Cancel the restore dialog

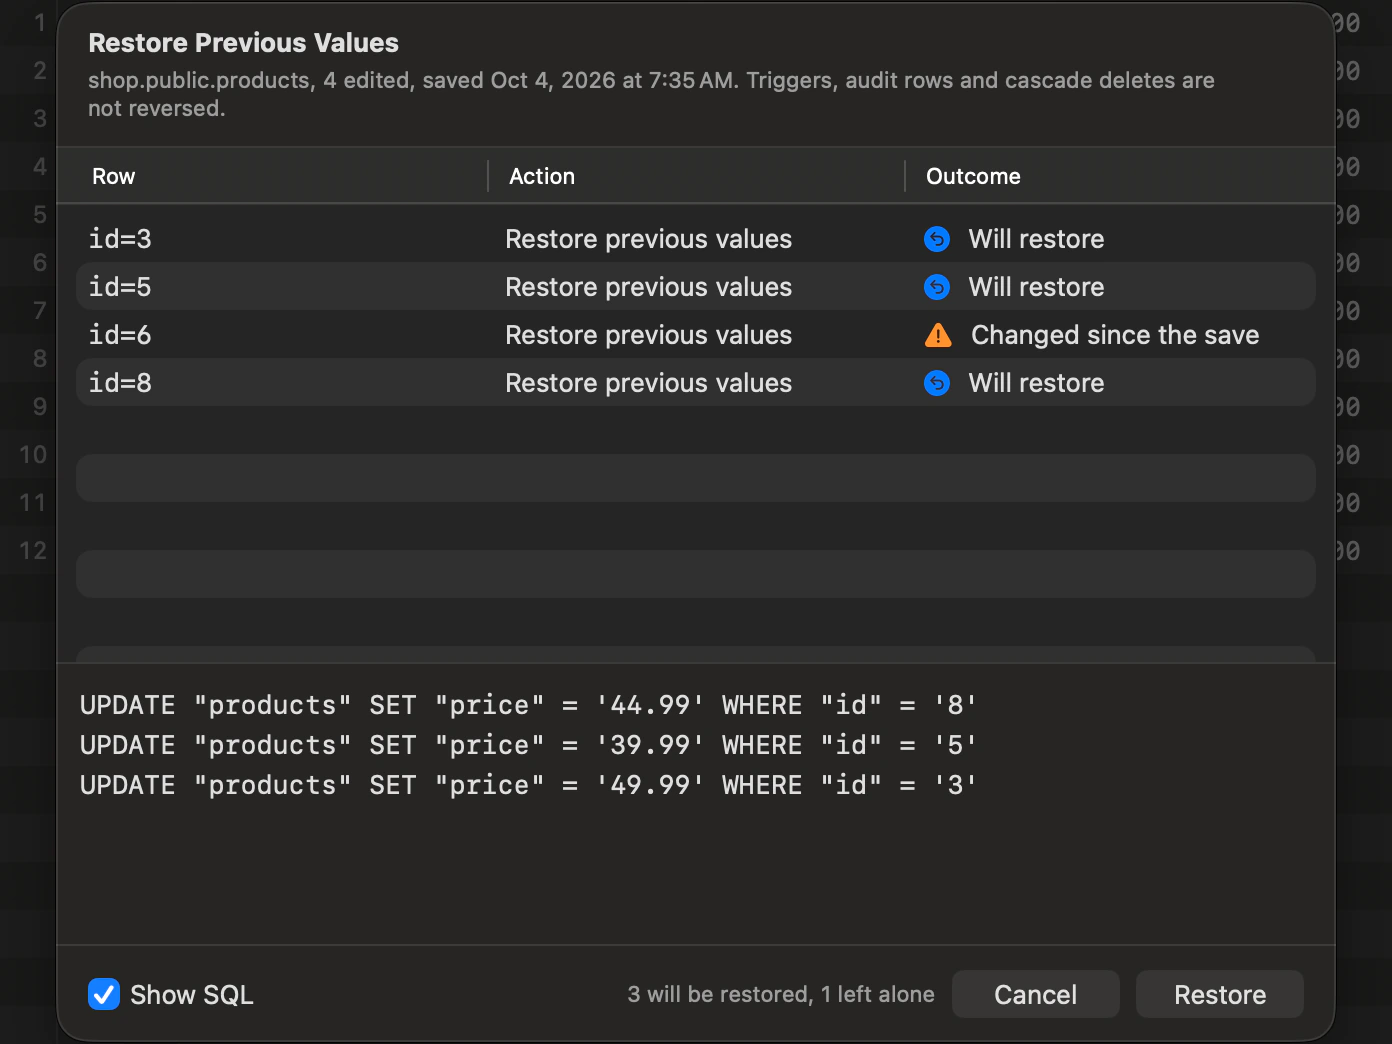[1035, 994]
